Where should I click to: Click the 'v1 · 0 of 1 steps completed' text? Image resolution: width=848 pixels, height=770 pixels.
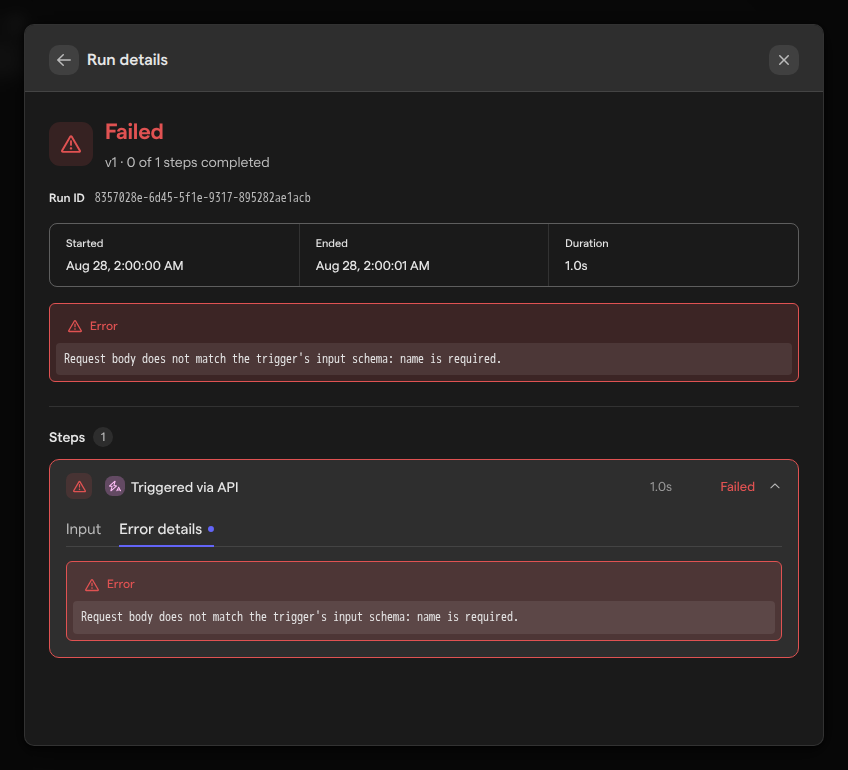(187, 163)
